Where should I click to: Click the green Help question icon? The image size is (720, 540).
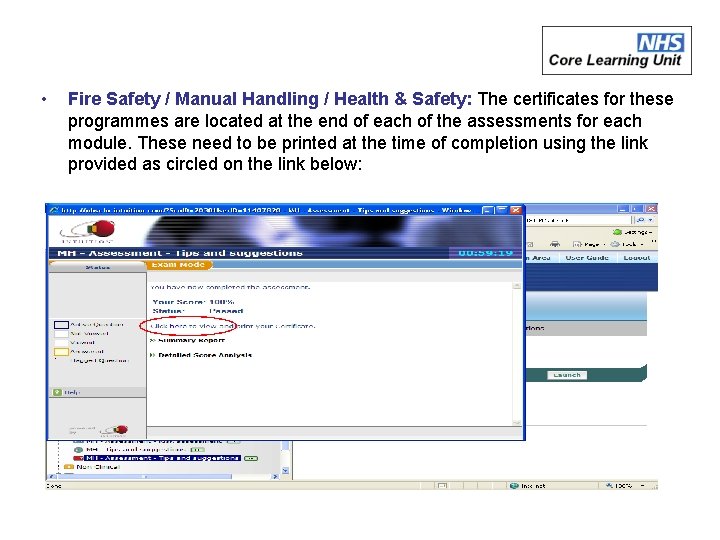point(57,392)
